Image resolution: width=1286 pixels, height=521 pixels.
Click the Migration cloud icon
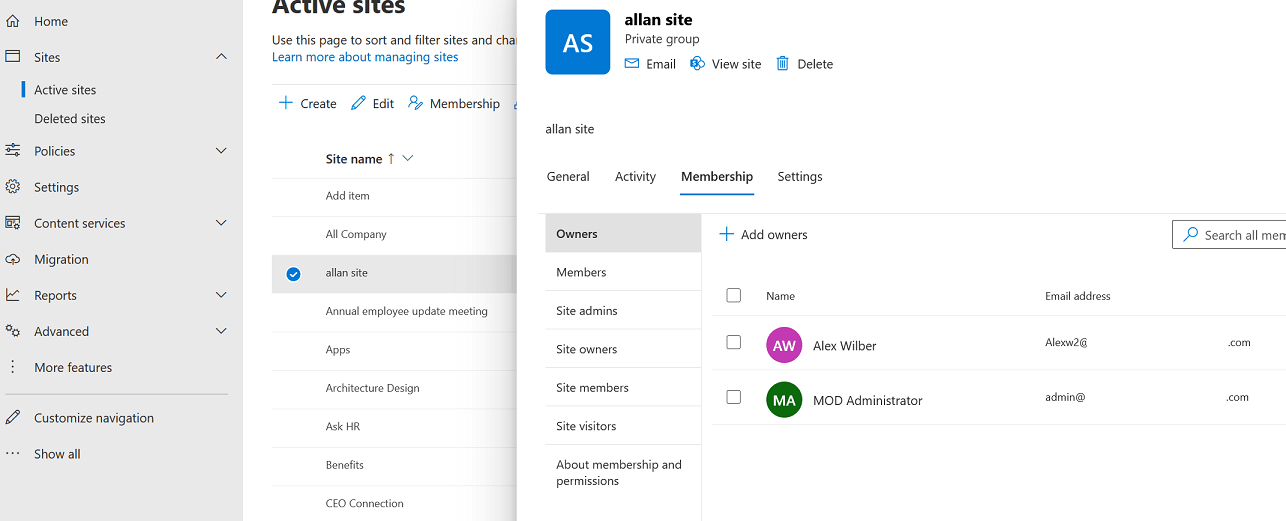[x=13, y=259]
